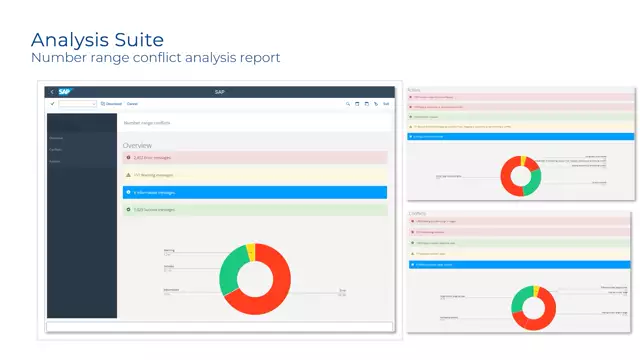Click the Download button in toolbar
The image size is (640, 360).
[x=111, y=104]
